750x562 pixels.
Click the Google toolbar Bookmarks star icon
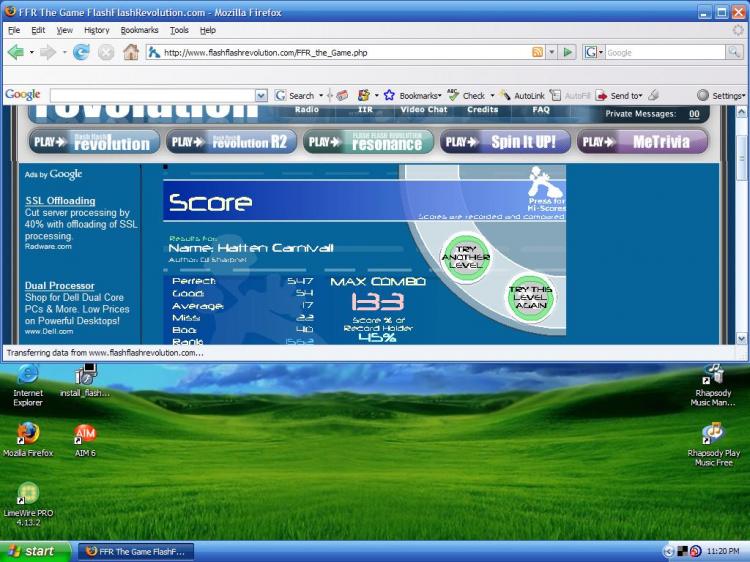[389, 95]
